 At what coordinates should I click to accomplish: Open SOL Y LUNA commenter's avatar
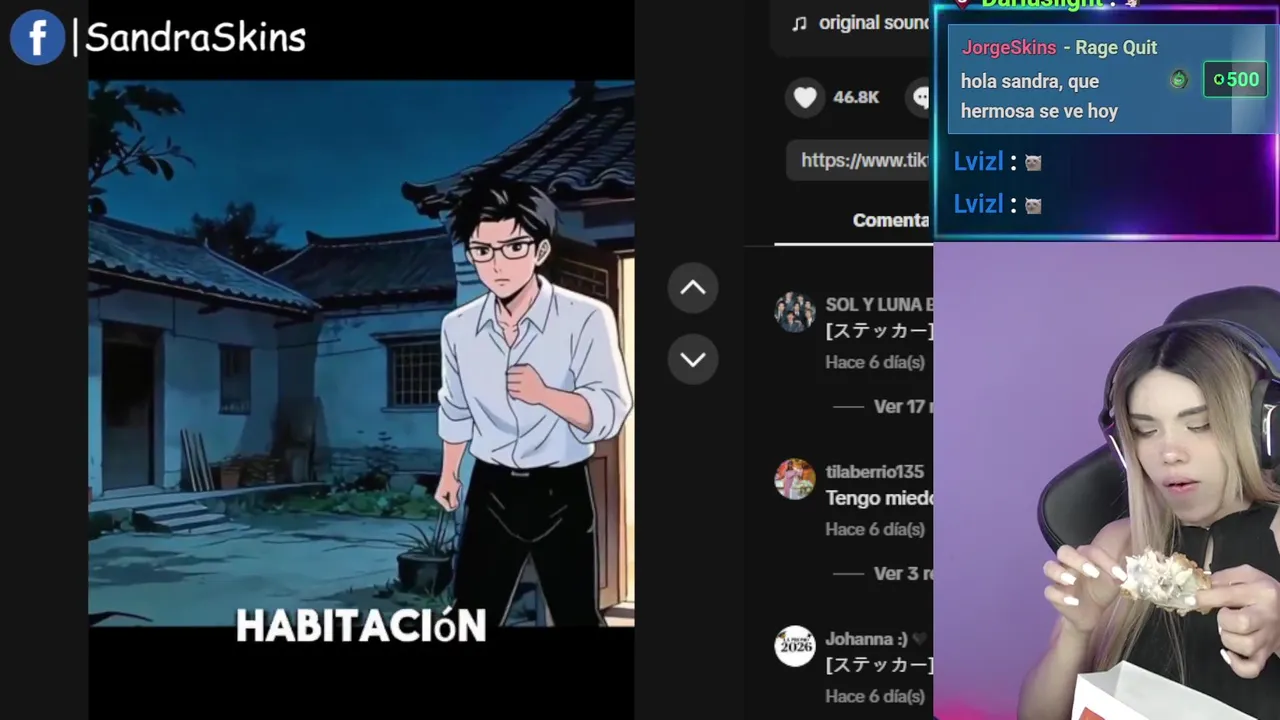point(795,312)
